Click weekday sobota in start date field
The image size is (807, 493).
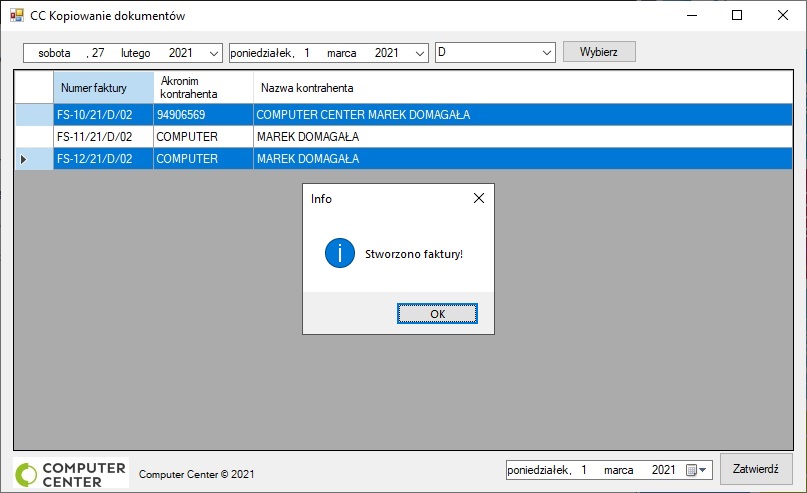tap(54, 53)
